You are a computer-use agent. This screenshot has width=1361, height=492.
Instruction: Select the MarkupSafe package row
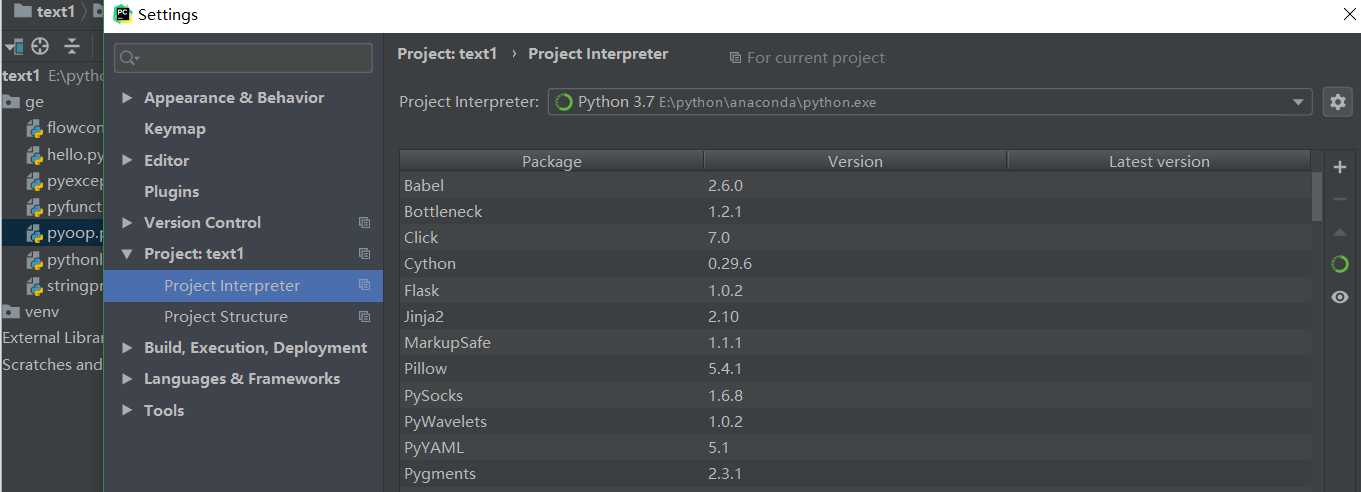coord(855,343)
